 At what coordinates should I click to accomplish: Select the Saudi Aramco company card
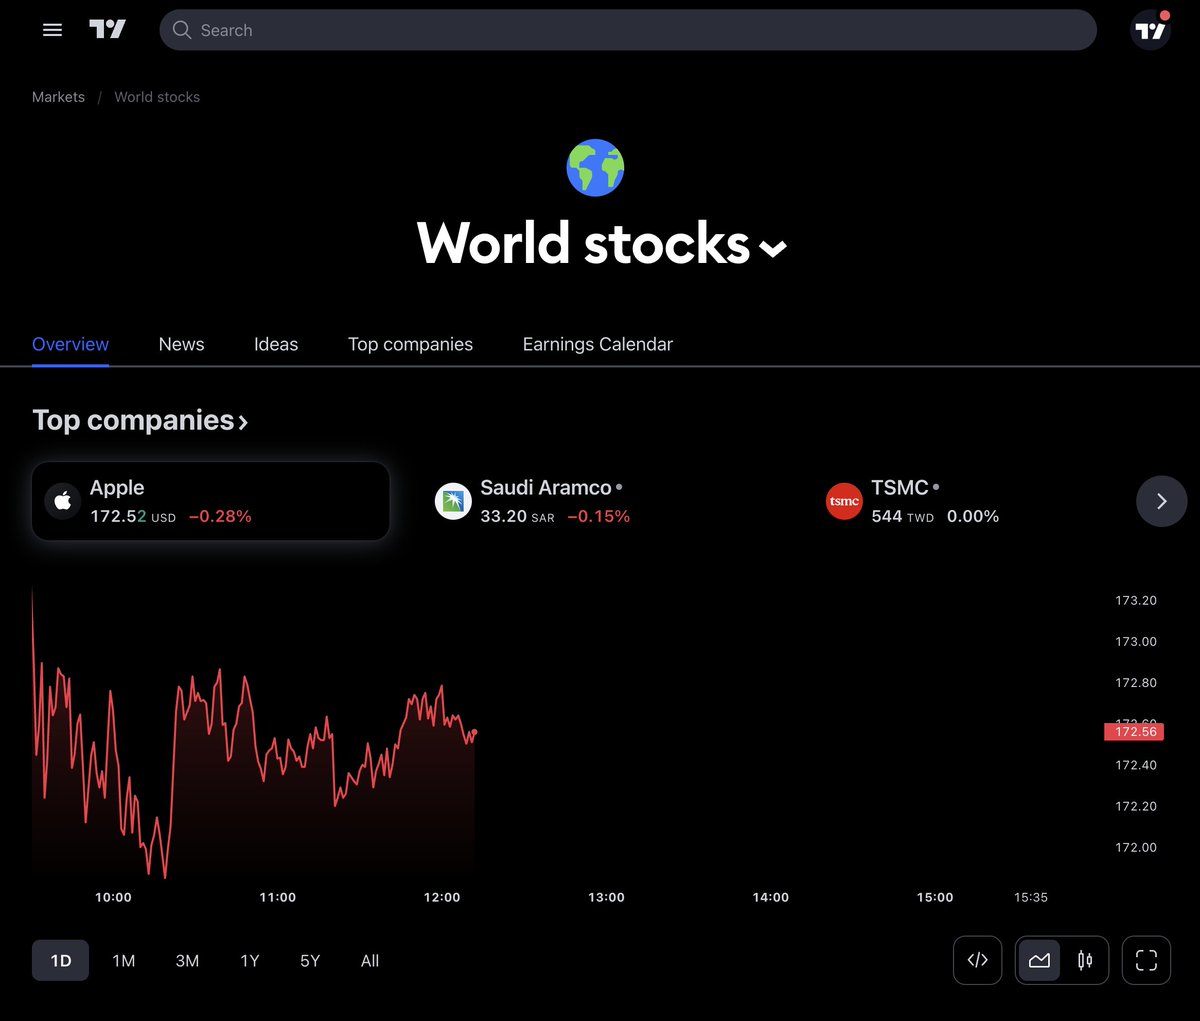tap(601, 501)
